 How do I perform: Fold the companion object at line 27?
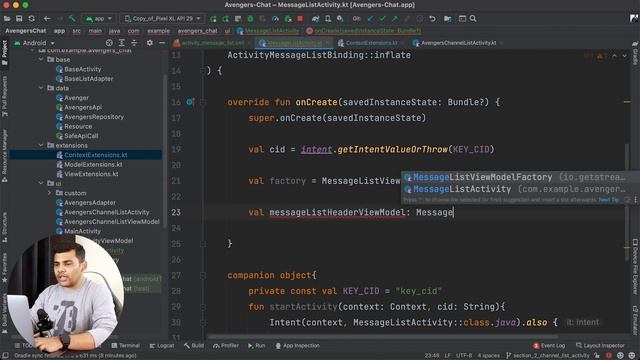click(x=203, y=276)
